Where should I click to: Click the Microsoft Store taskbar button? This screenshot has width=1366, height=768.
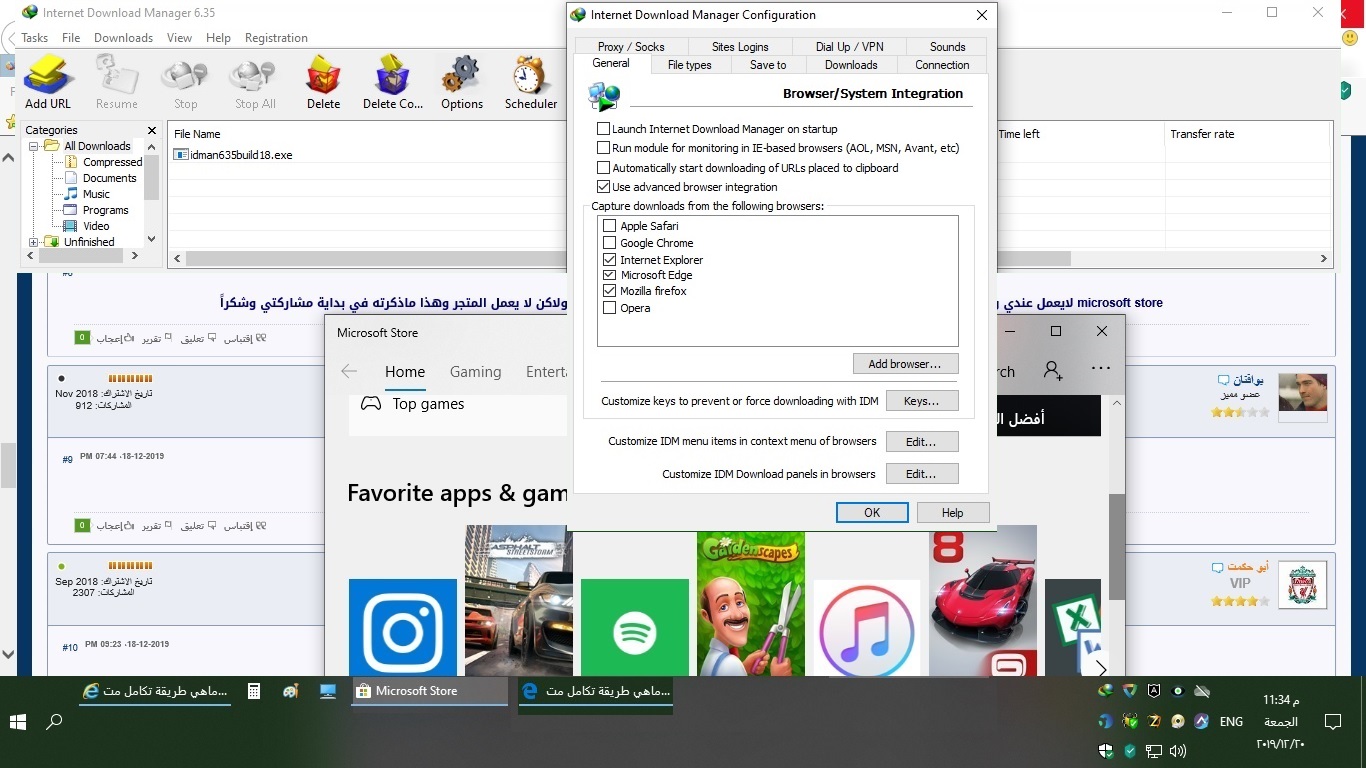point(430,691)
